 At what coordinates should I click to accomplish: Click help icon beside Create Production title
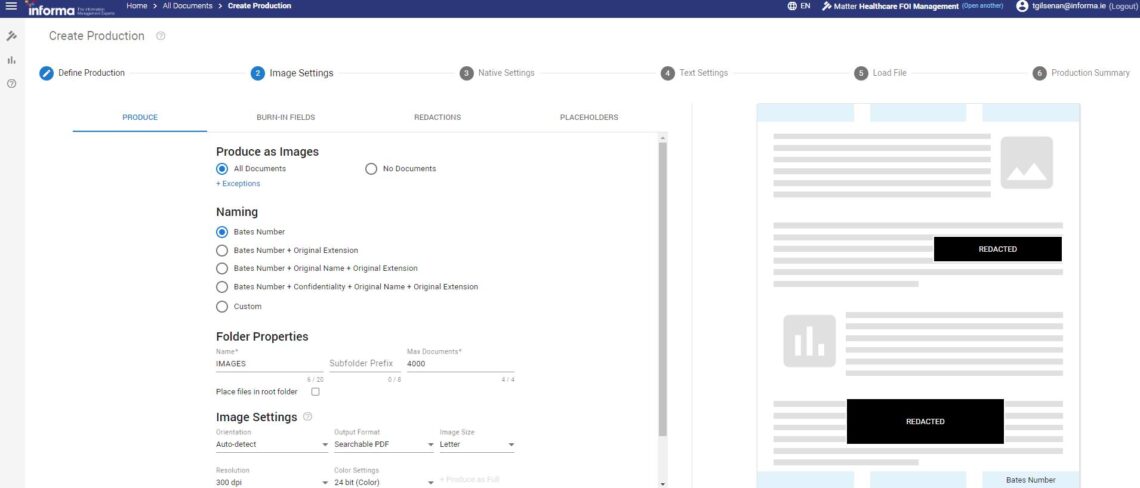(161, 37)
